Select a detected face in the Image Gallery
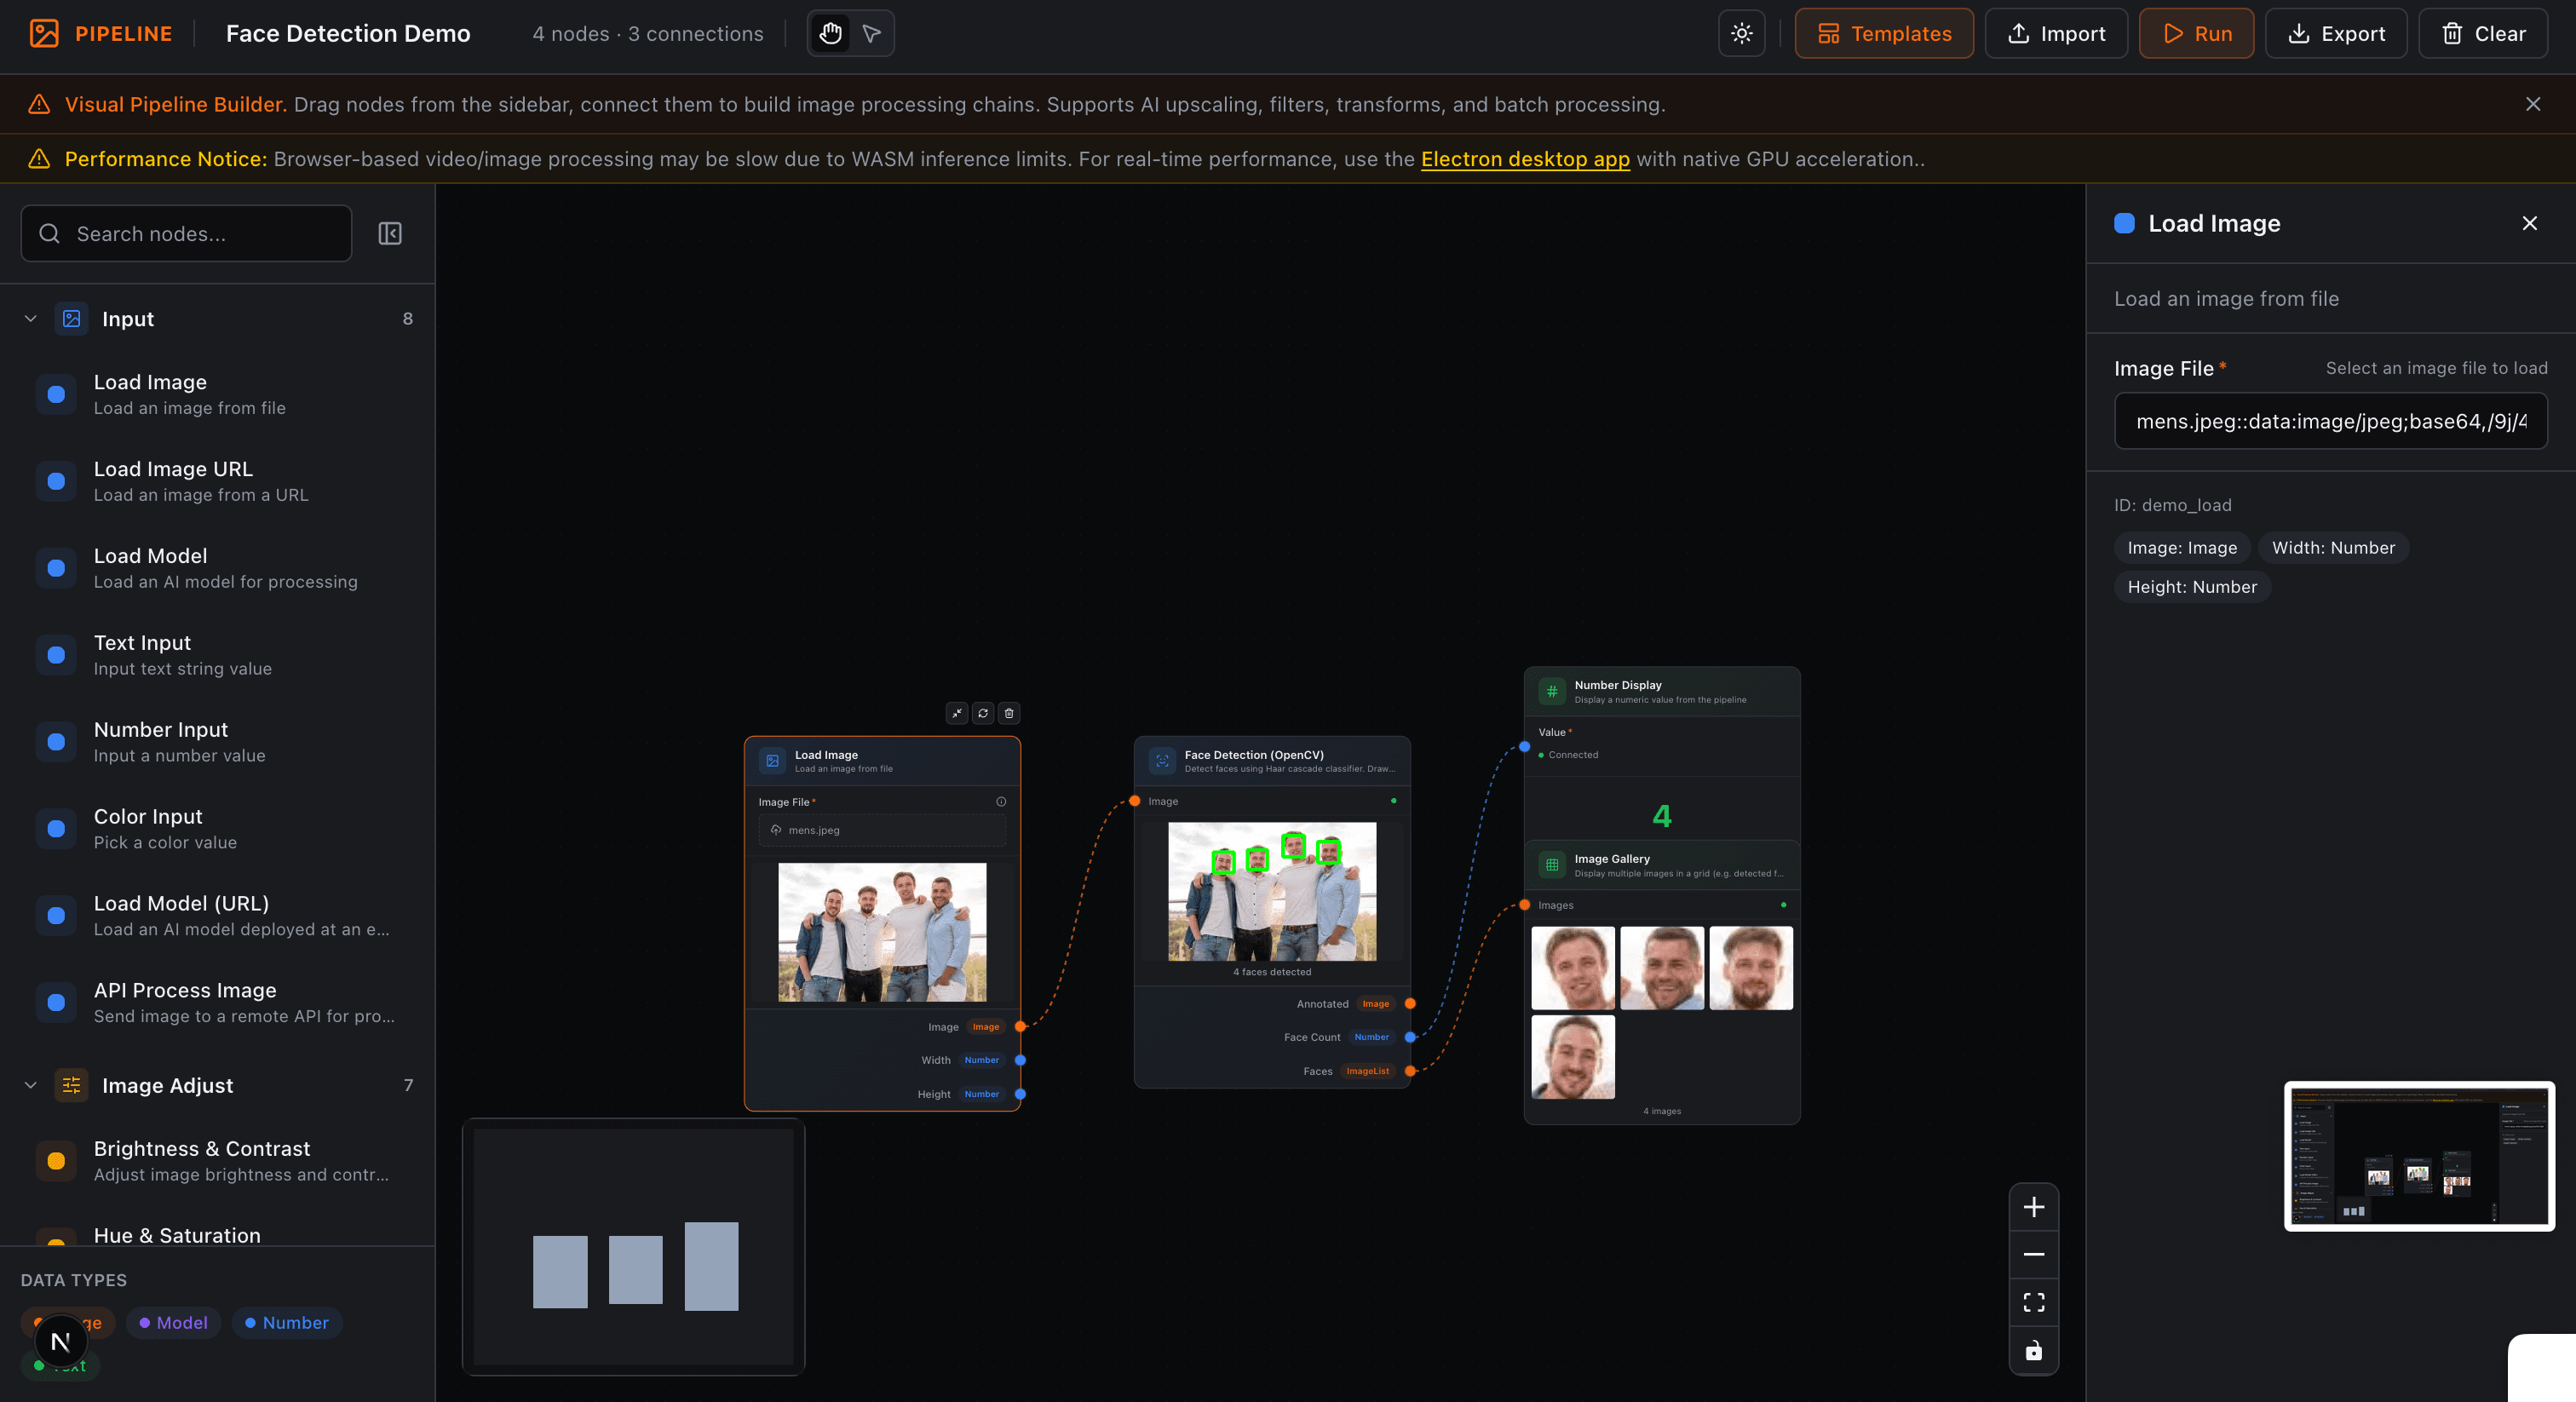Image resolution: width=2576 pixels, height=1402 pixels. point(1572,967)
